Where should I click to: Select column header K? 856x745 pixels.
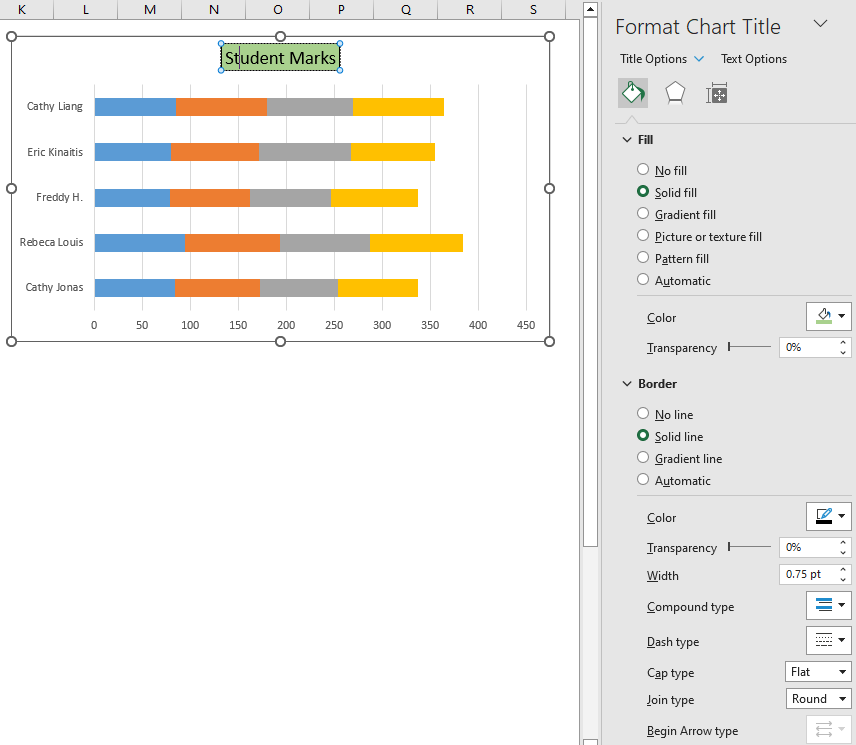click(22, 9)
